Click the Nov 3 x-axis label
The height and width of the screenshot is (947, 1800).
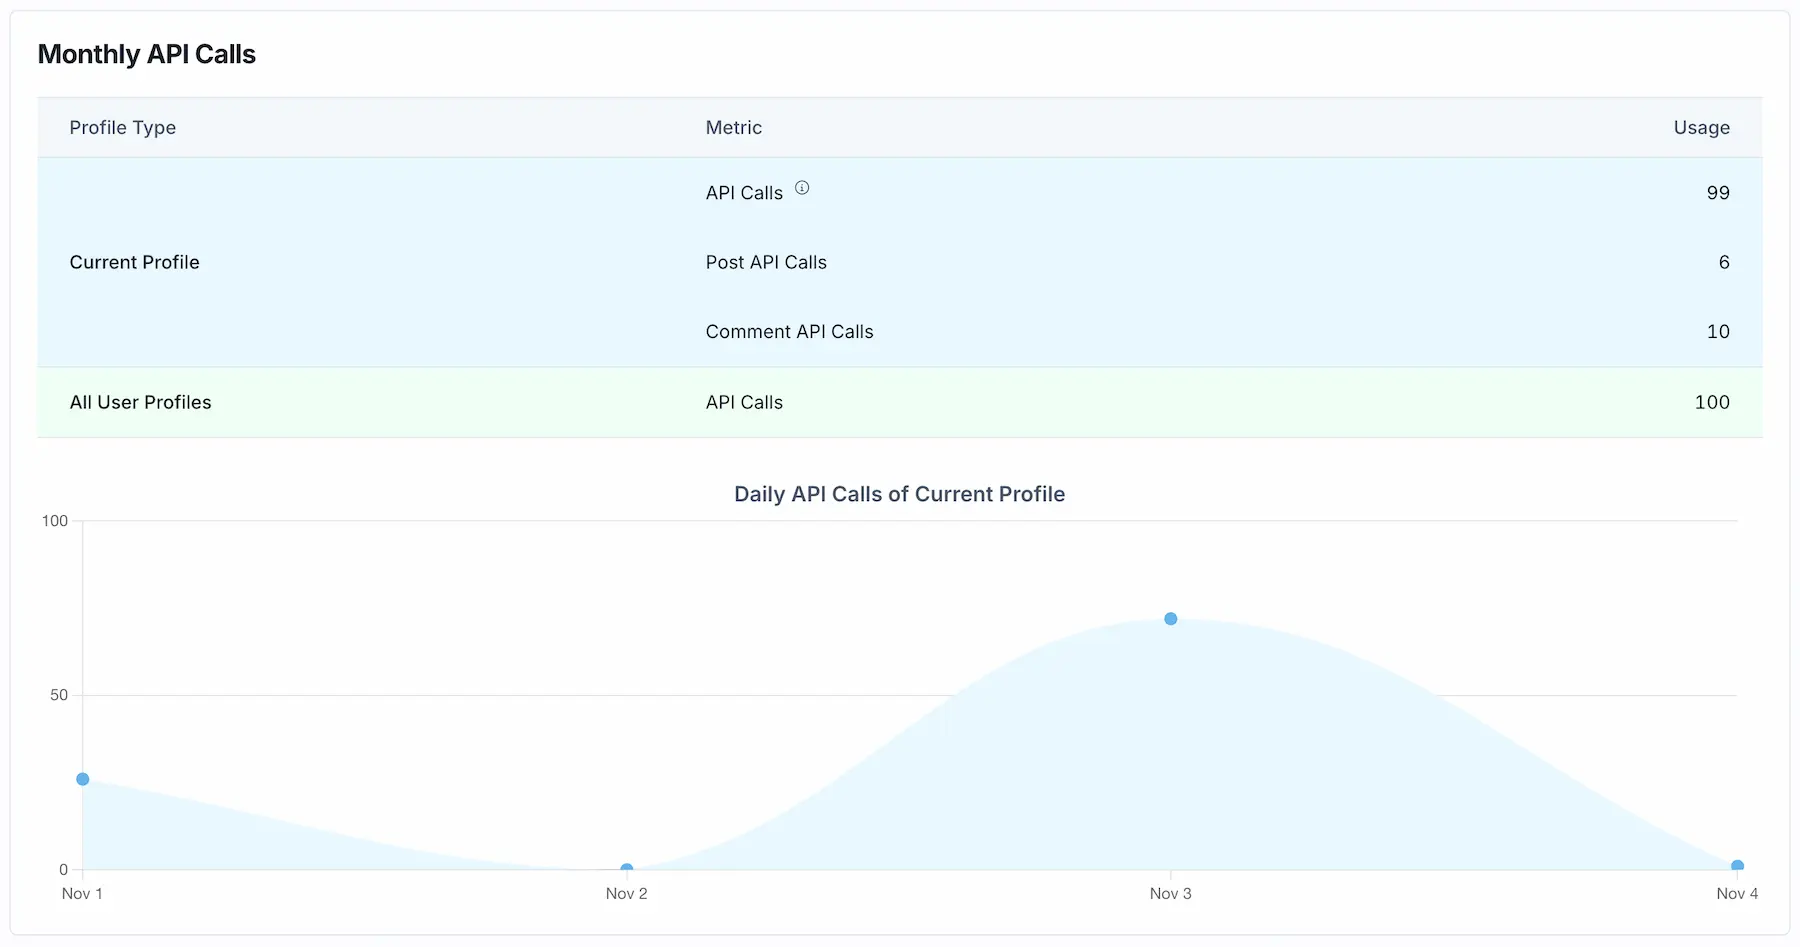pyautogui.click(x=1170, y=893)
